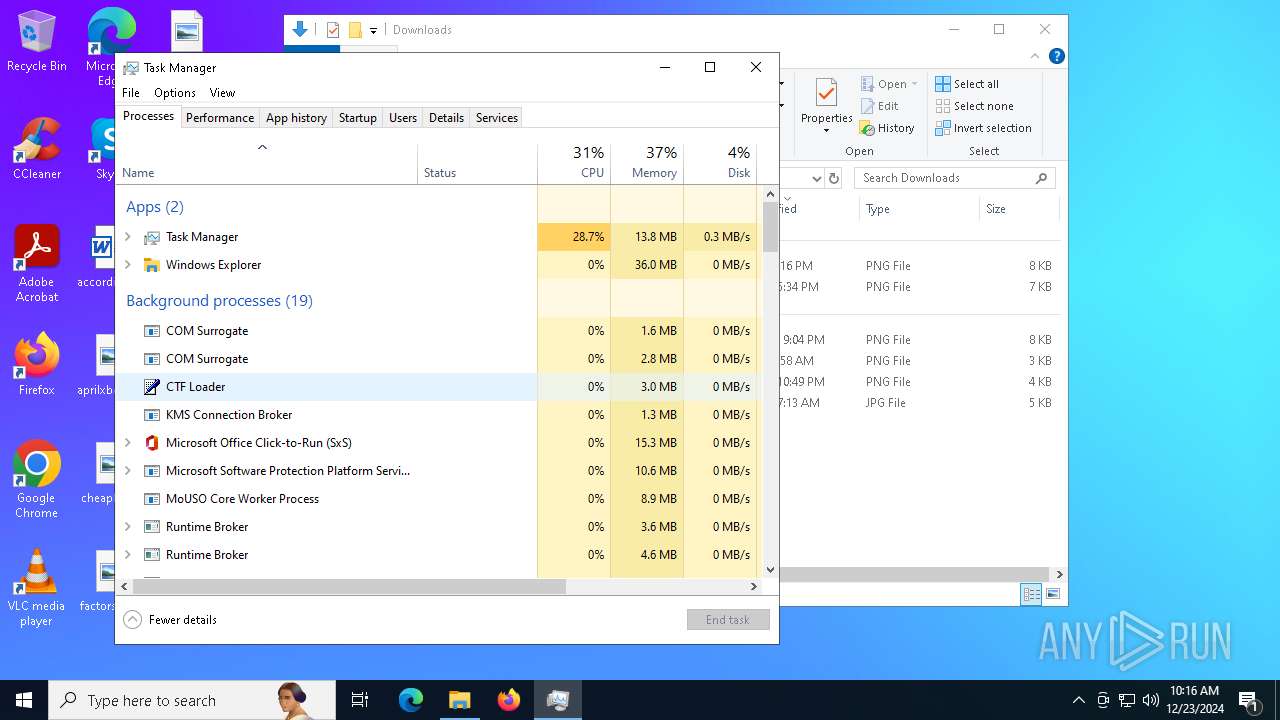1280x720 pixels.
Task: Click the Microsoft Office Click-to-Run icon
Action: pyautogui.click(x=152, y=443)
